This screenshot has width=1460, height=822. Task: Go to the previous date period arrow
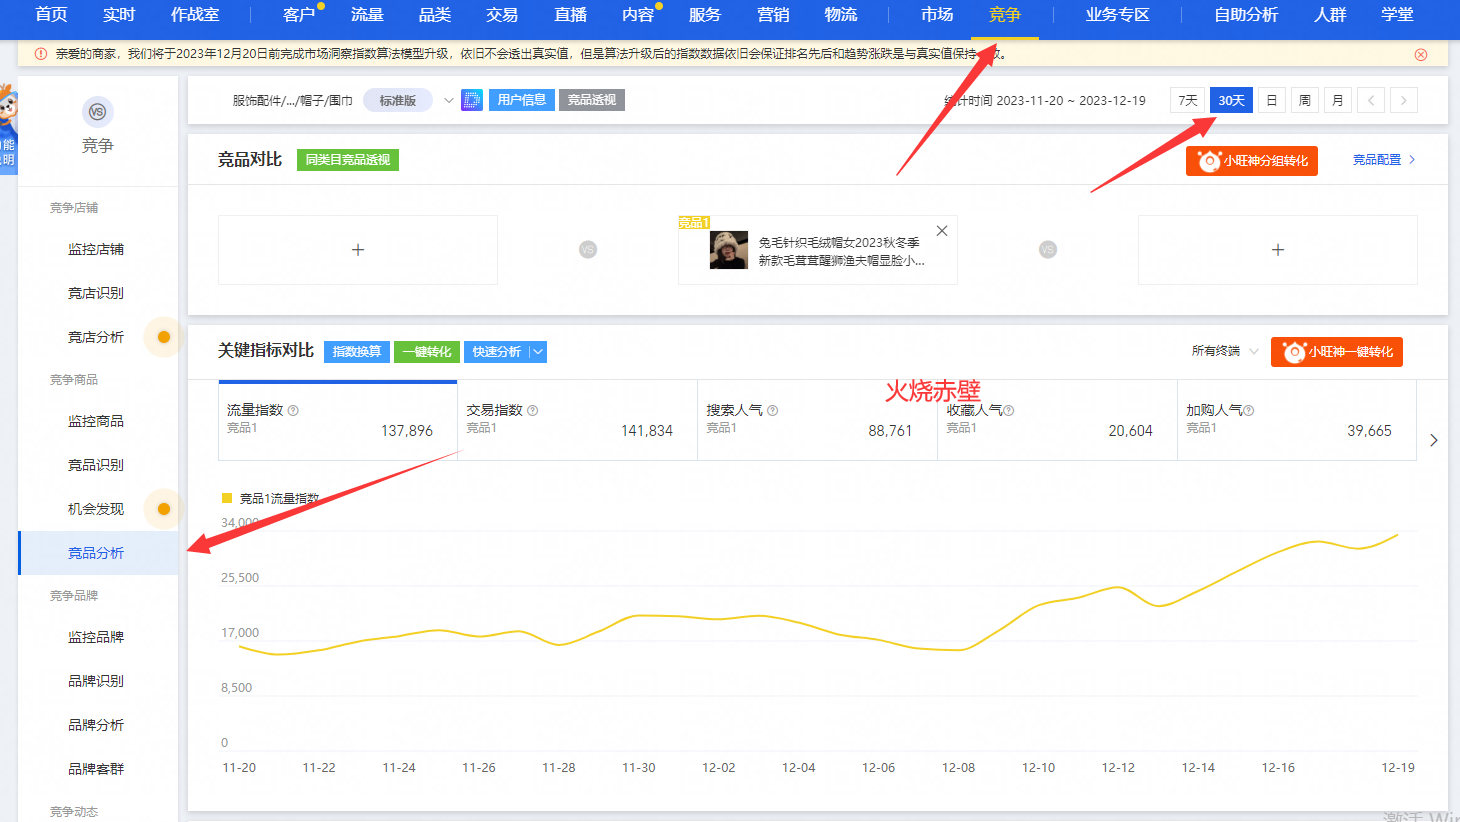[x=1372, y=100]
